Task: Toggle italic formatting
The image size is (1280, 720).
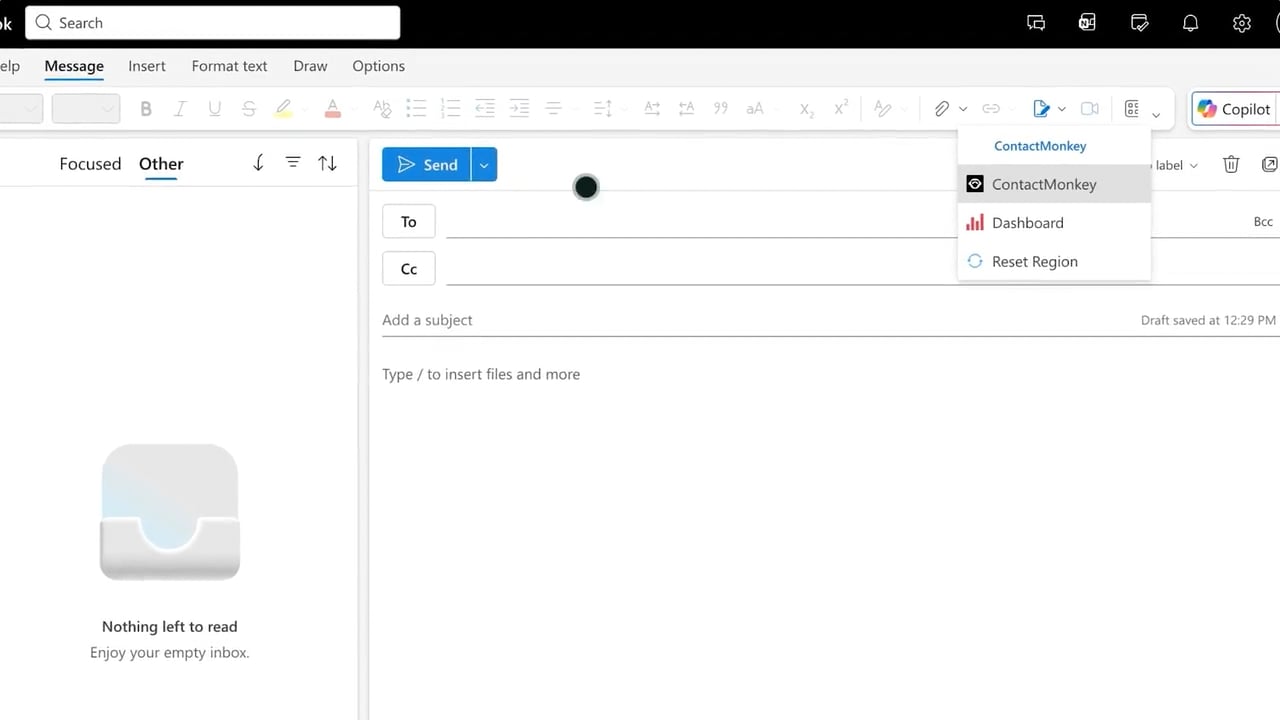Action: pyautogui.click(x=180, y=109)
